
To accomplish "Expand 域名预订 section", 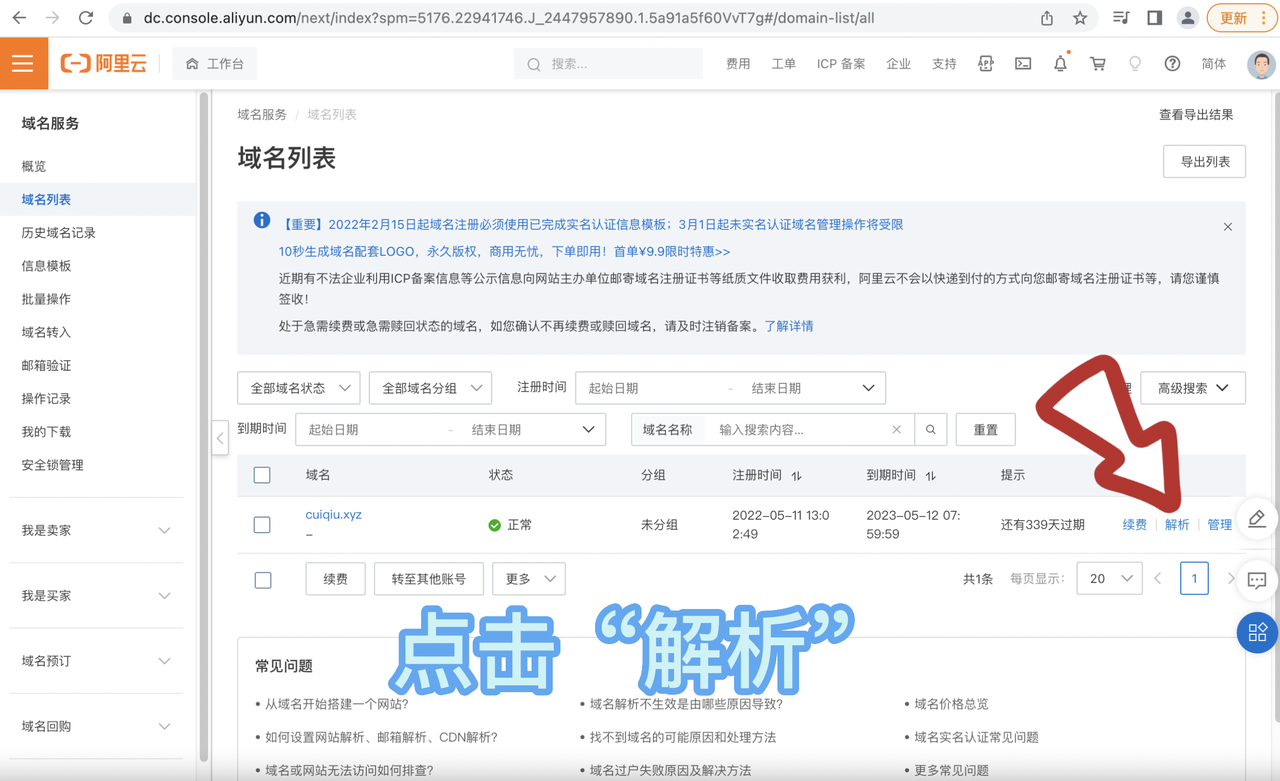I will (x=96, y=661).
